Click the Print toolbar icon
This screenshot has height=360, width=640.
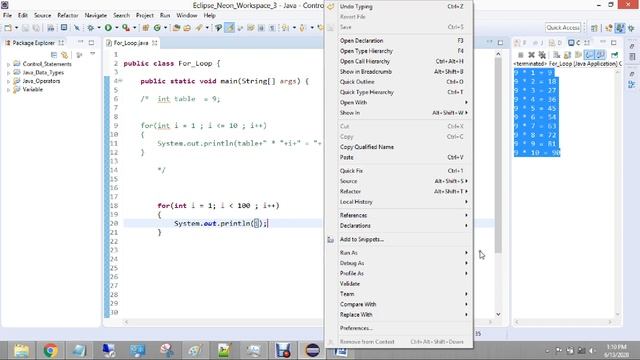[51, 28]
